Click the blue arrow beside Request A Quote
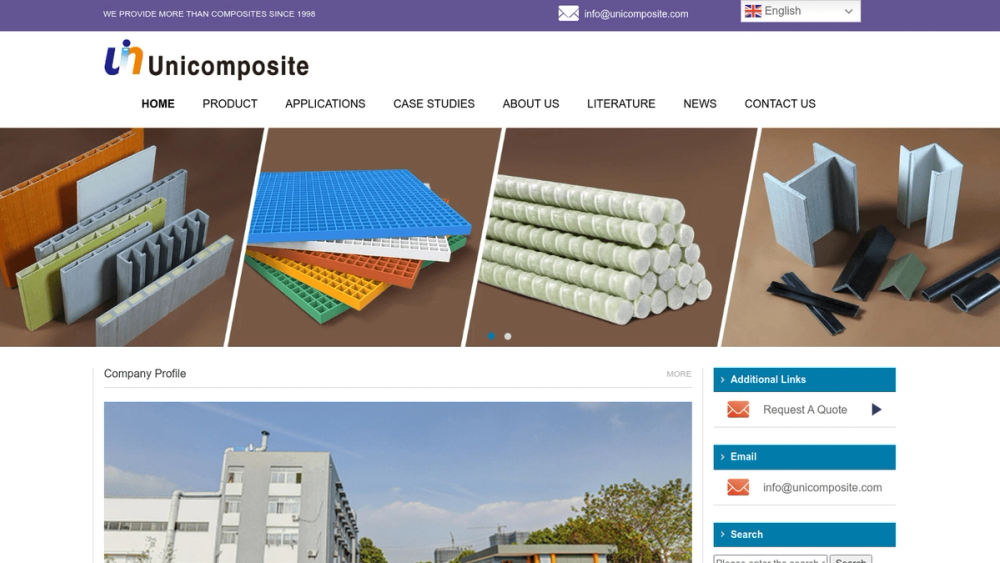This screenshot has width=1000, height=563. tap(876, 409)
